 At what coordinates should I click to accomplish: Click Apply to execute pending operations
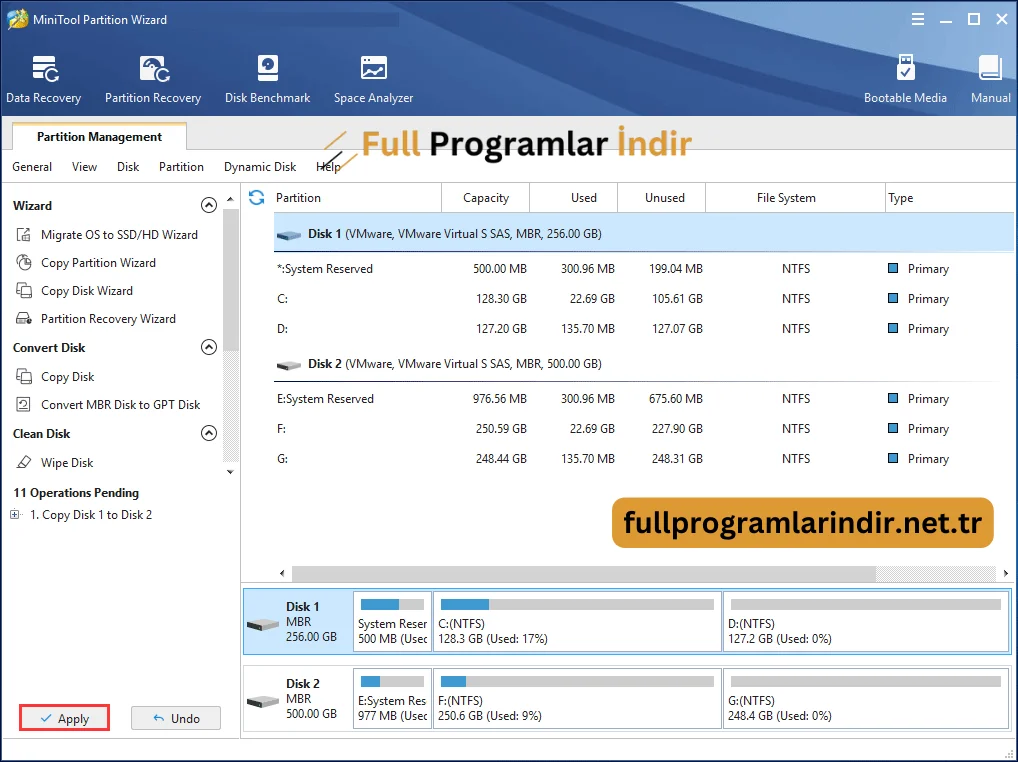click(64, 718)
